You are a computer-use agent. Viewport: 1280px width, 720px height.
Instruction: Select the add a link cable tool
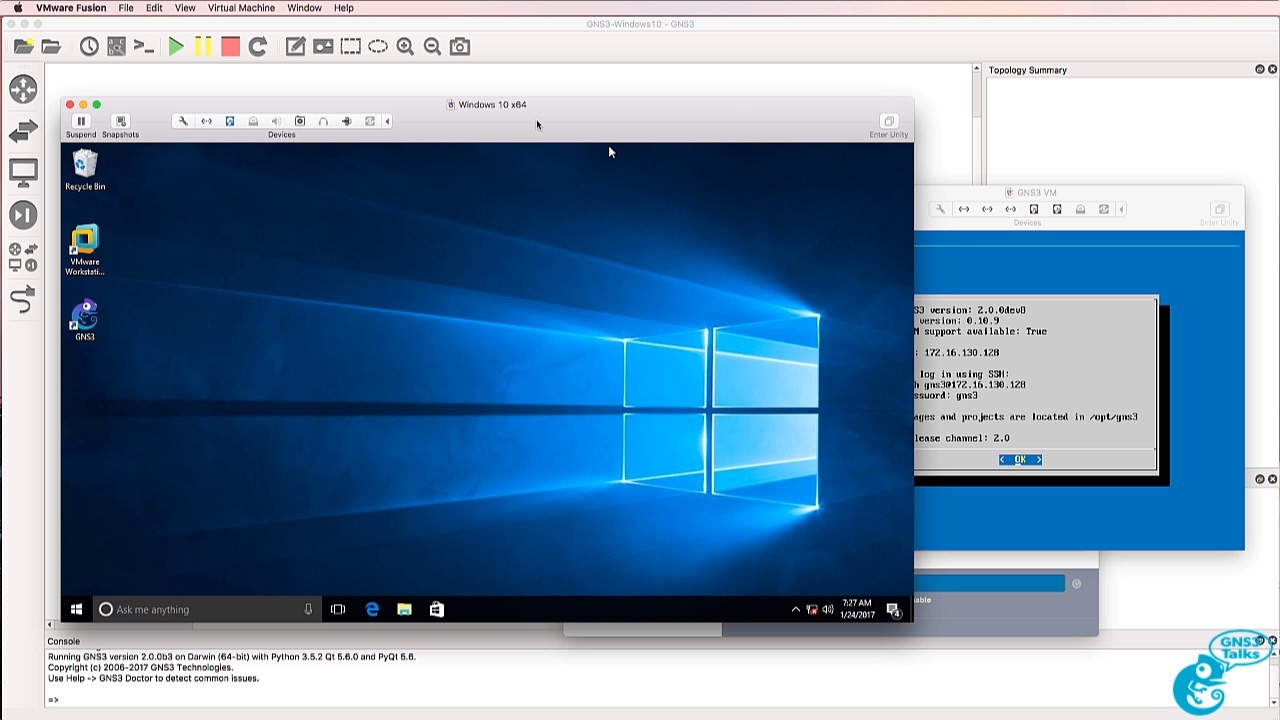click(23, 299)
